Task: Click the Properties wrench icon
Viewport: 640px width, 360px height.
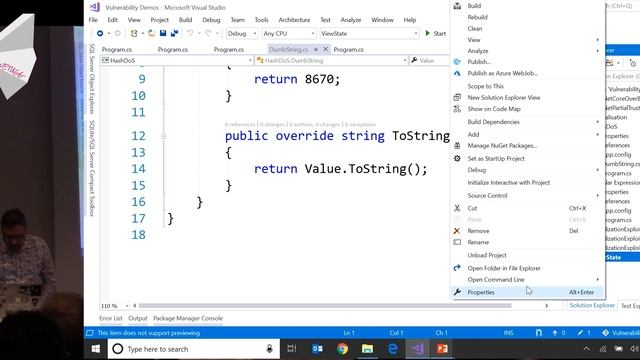Action: [457, 292]
